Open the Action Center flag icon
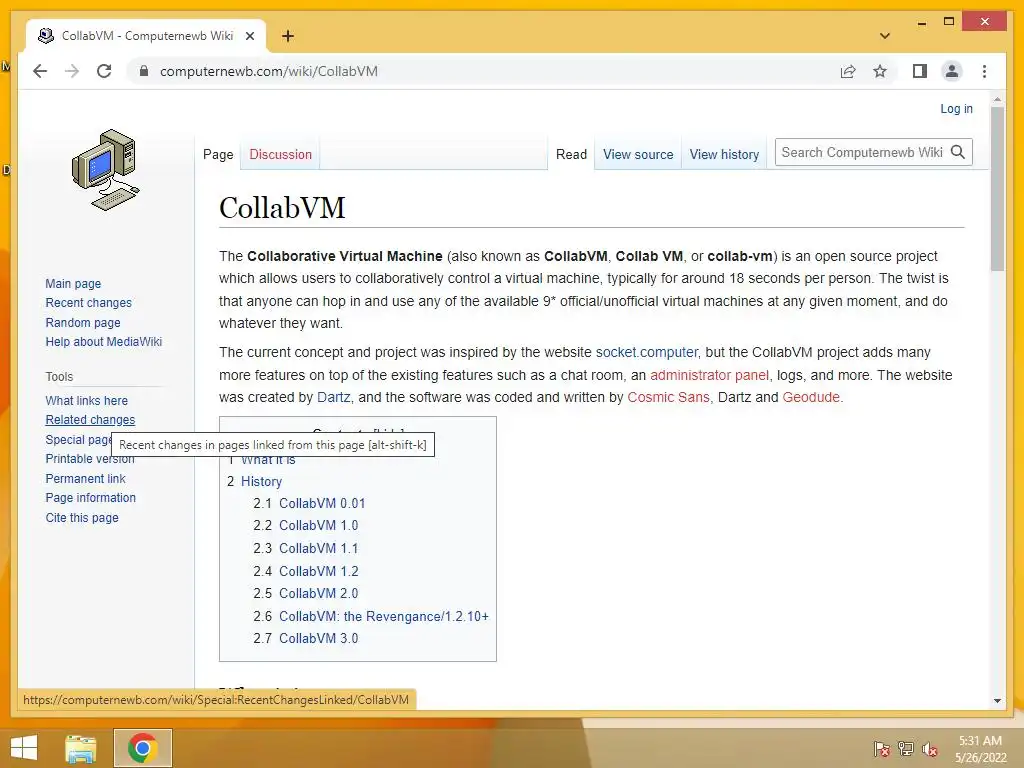Image resolution: width=1024 pixels, height=768 pixels. (881, 749)
